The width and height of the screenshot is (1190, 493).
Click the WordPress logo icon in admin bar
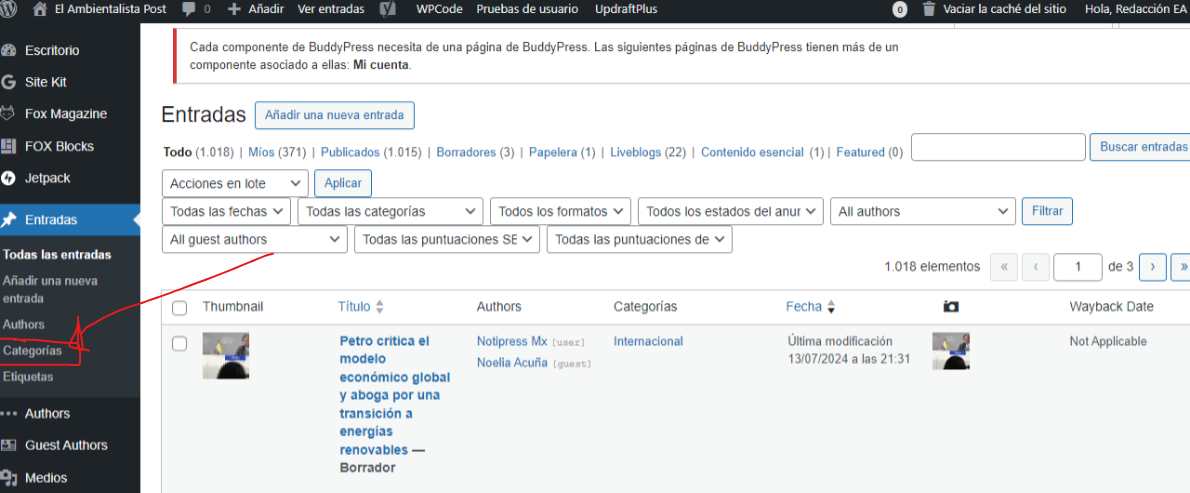[x=11, y=9]
